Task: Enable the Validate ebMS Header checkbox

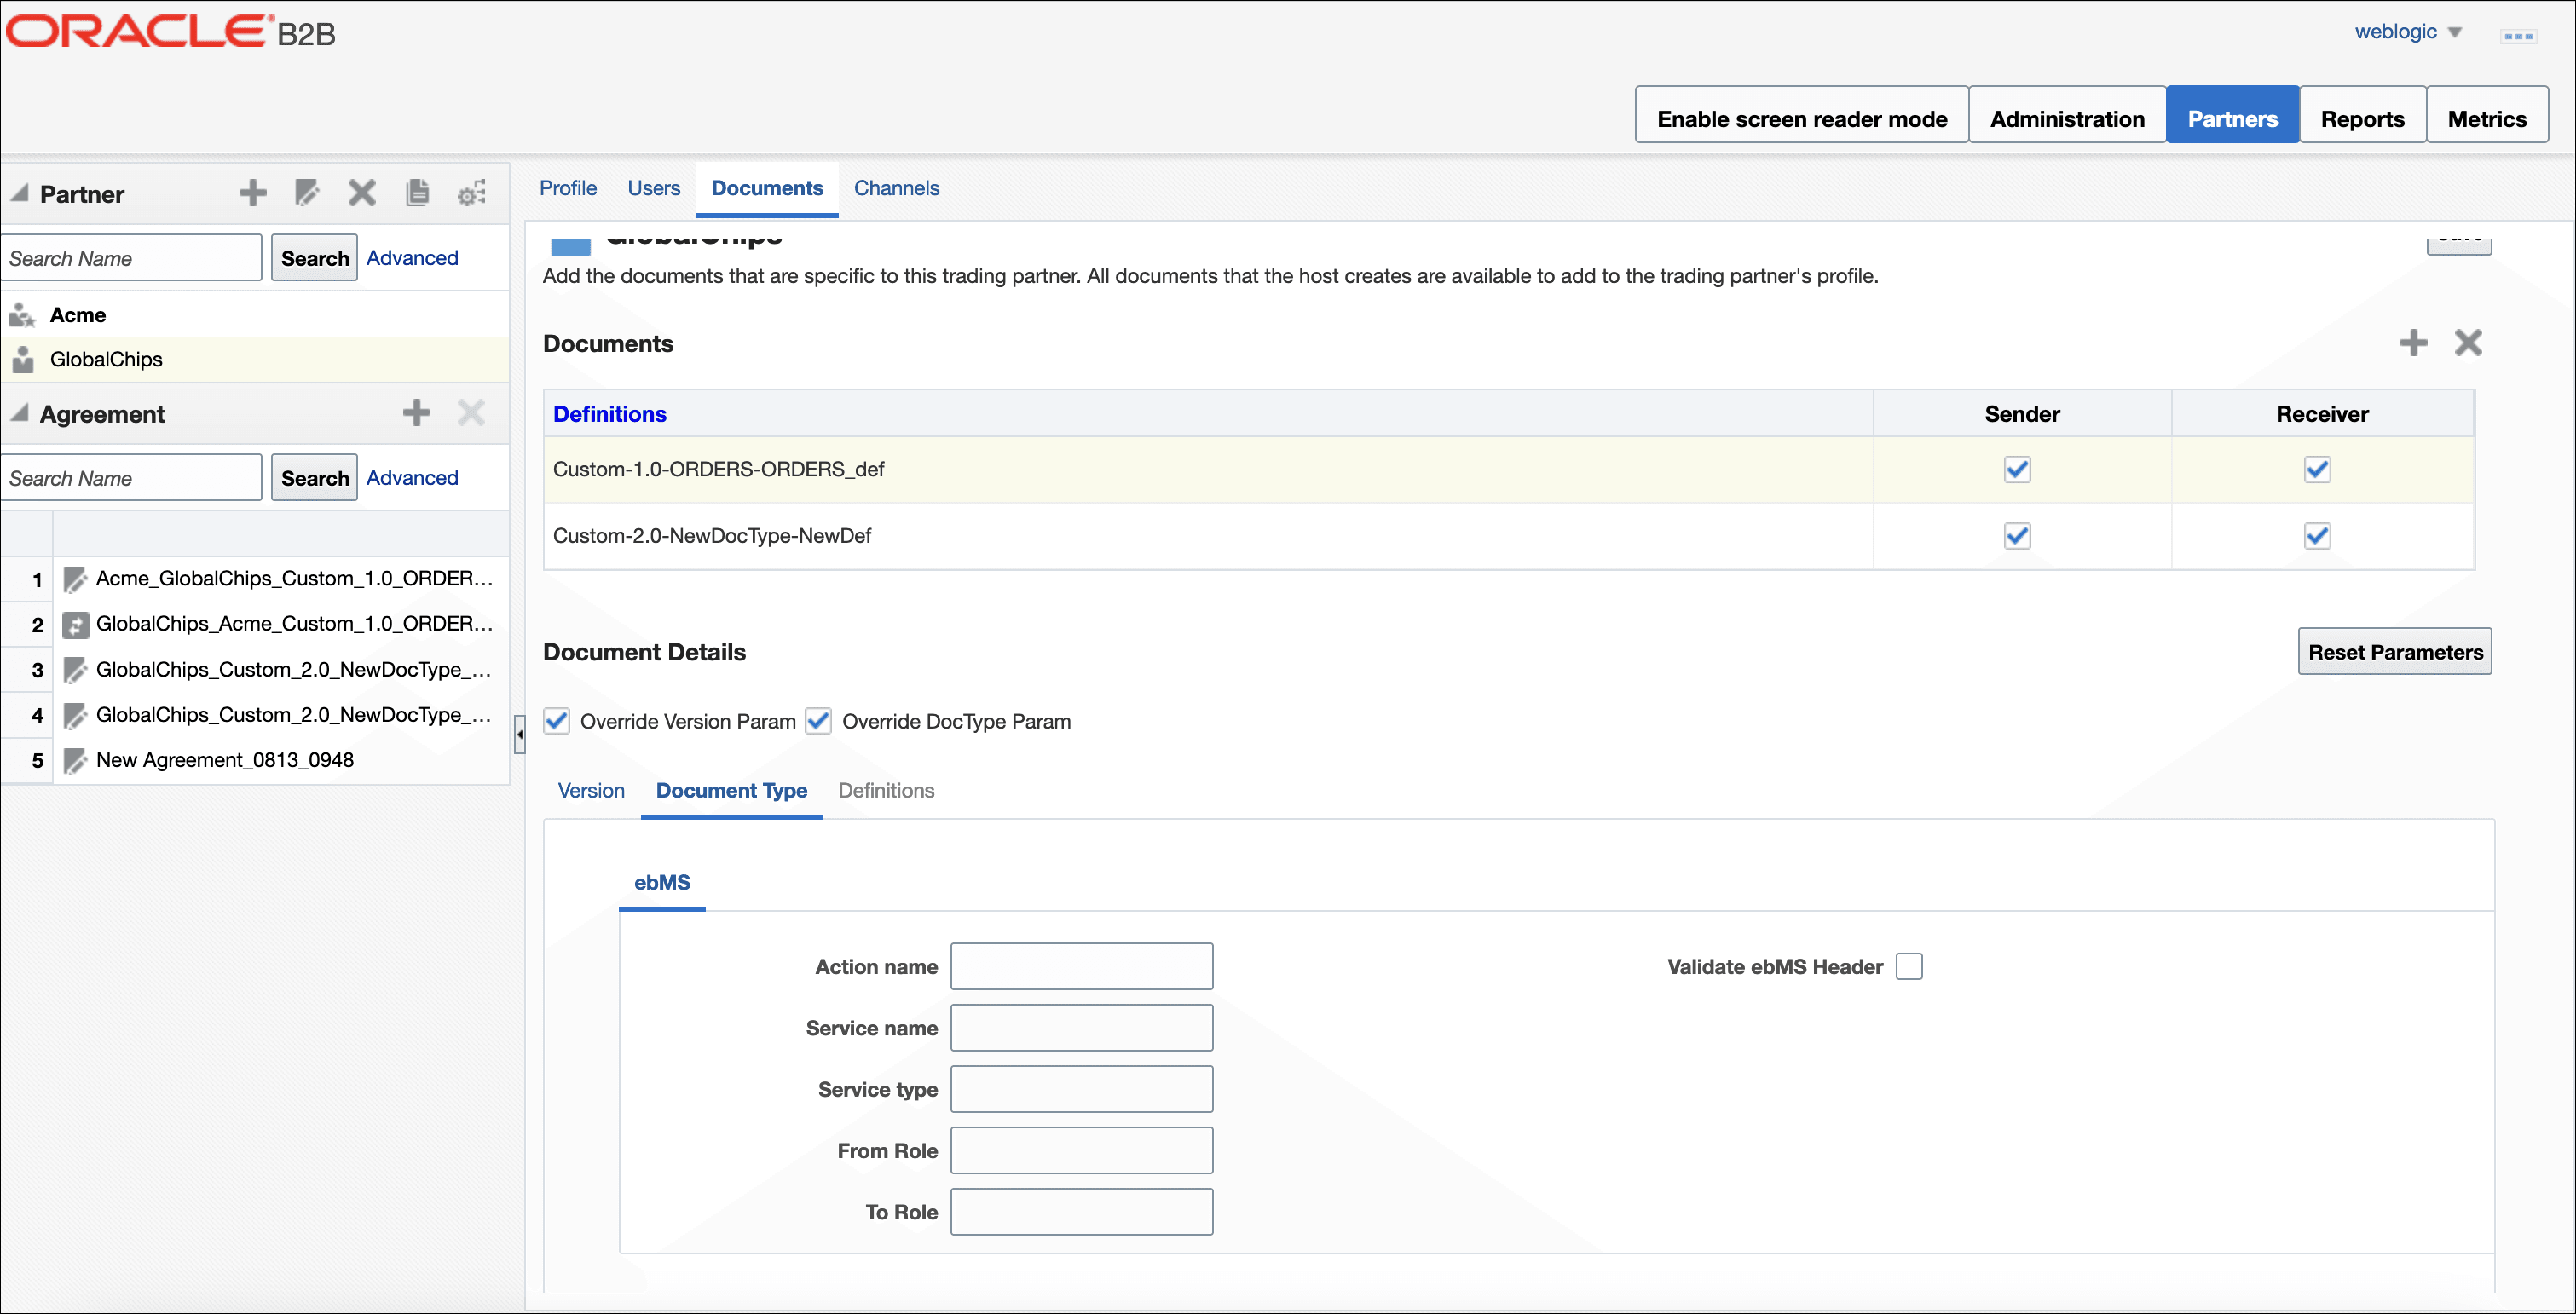Action: 1909,966
